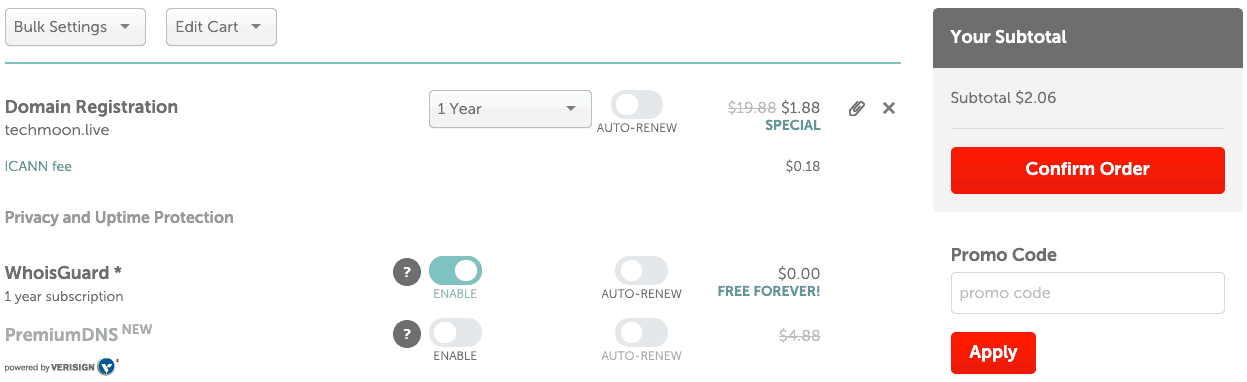This screenshot has height=382, width=1247.
Task: Toggle WhoisGuard auto-renew switch
Action: (641, 271)
